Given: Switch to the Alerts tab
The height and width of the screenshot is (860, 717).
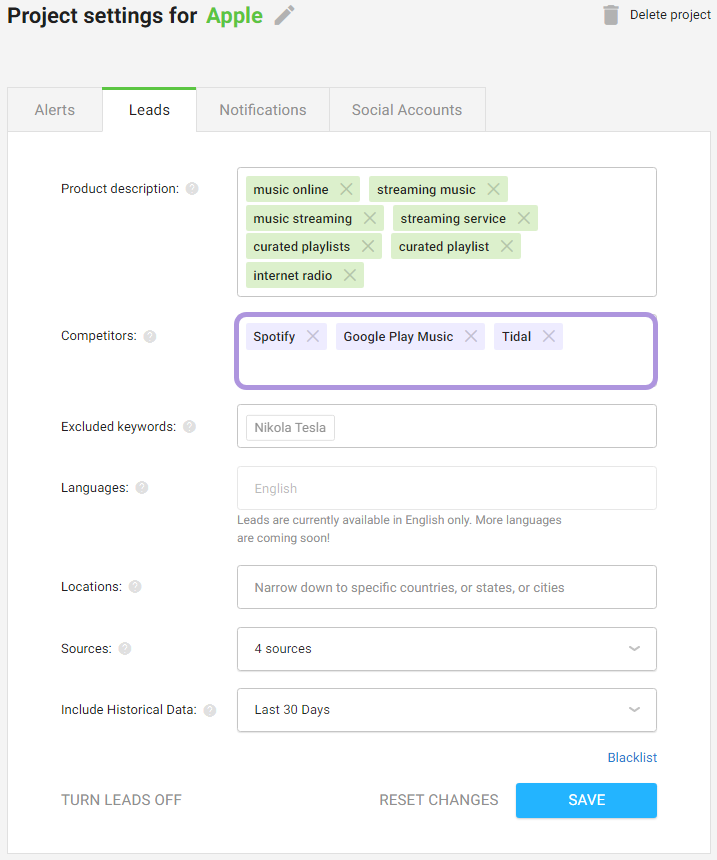Looking at the screenshot, I should [x=55, y=110].
